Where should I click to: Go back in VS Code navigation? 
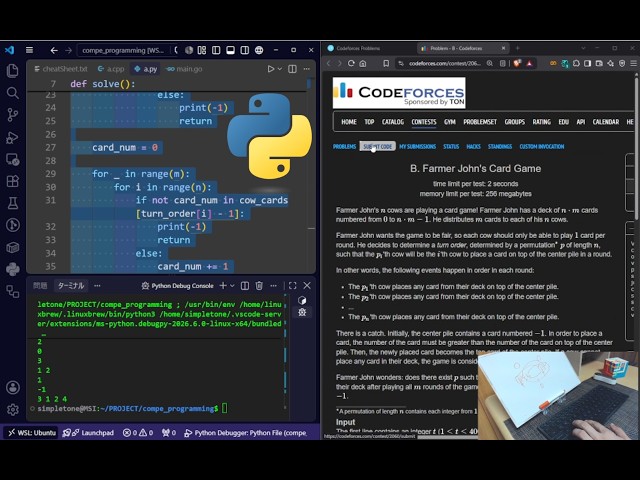54,50
